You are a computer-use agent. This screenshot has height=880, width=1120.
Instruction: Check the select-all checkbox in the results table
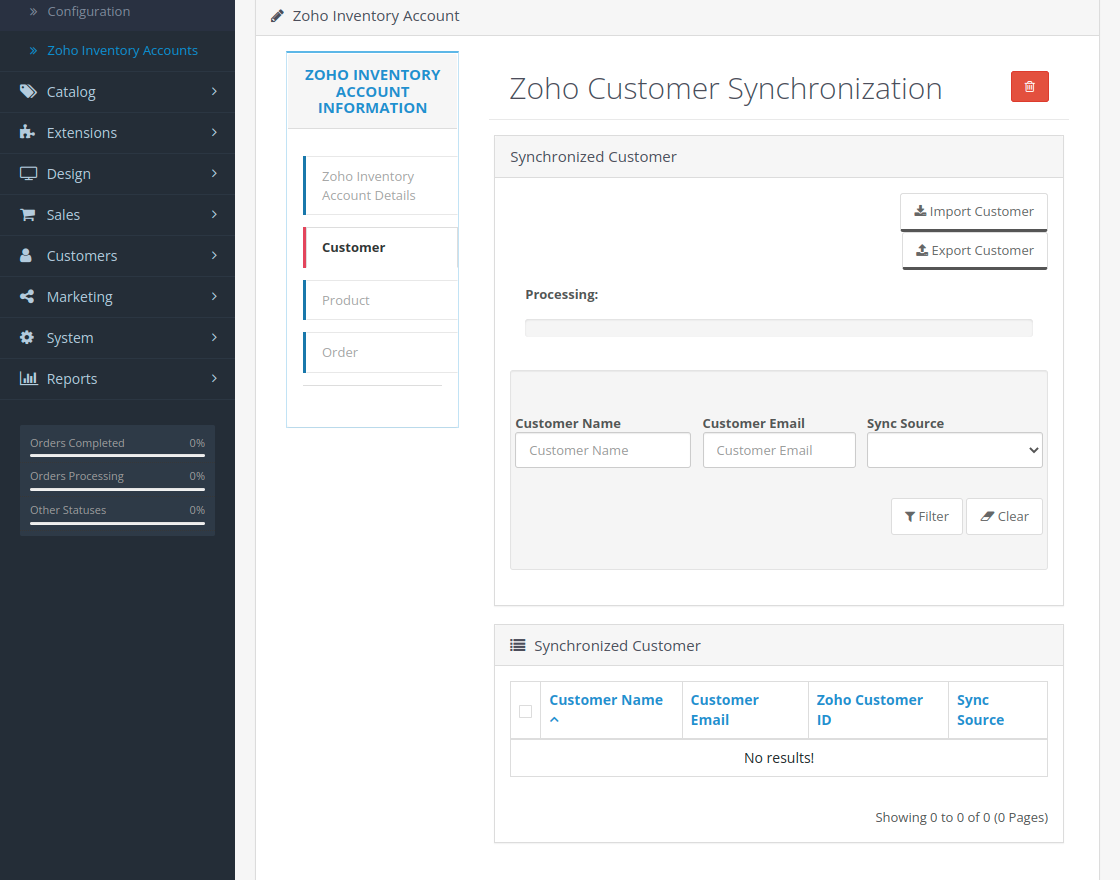525,711
